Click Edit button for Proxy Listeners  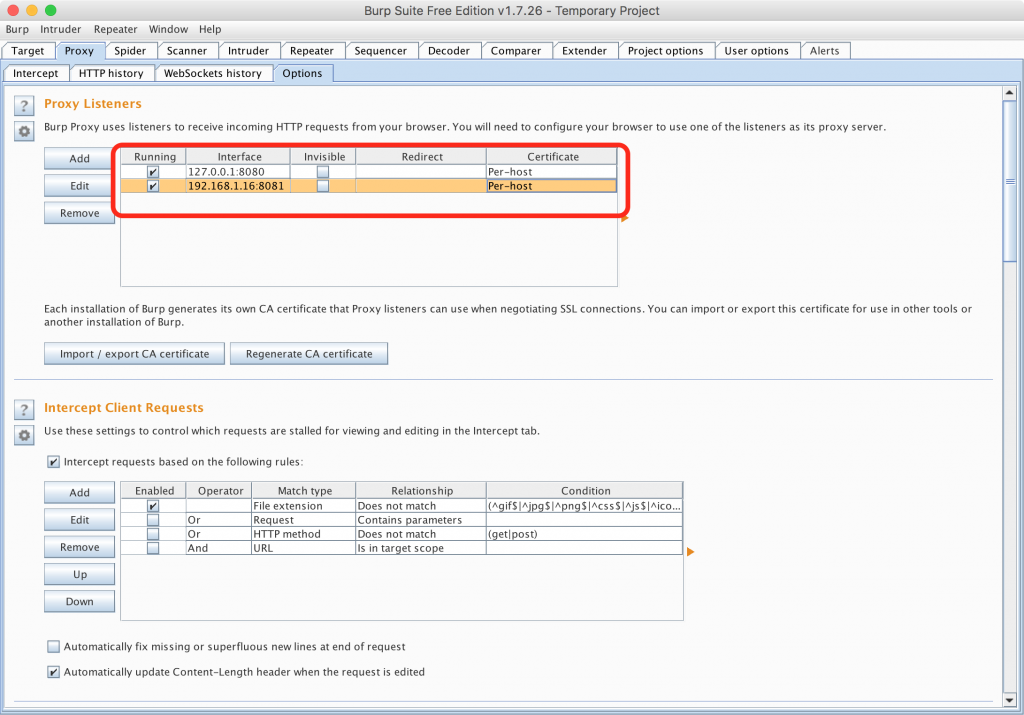coord(79,186)
